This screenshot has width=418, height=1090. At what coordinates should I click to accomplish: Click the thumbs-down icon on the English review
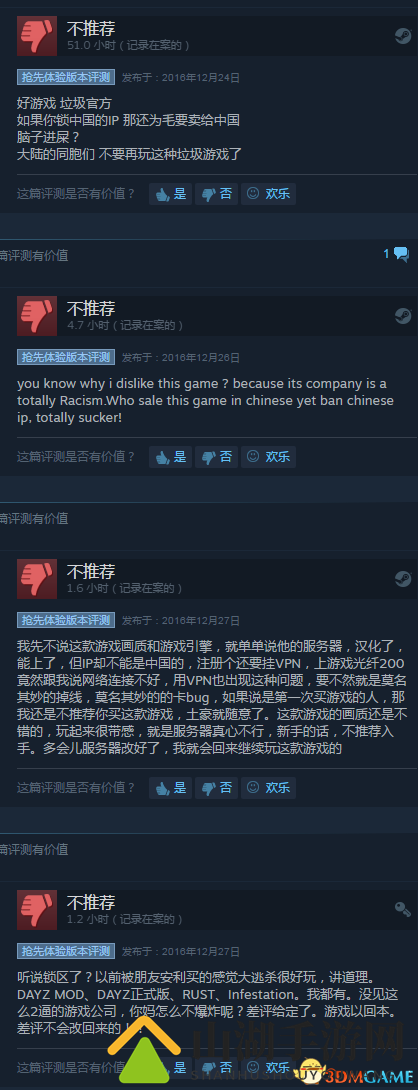pos(37,316)
